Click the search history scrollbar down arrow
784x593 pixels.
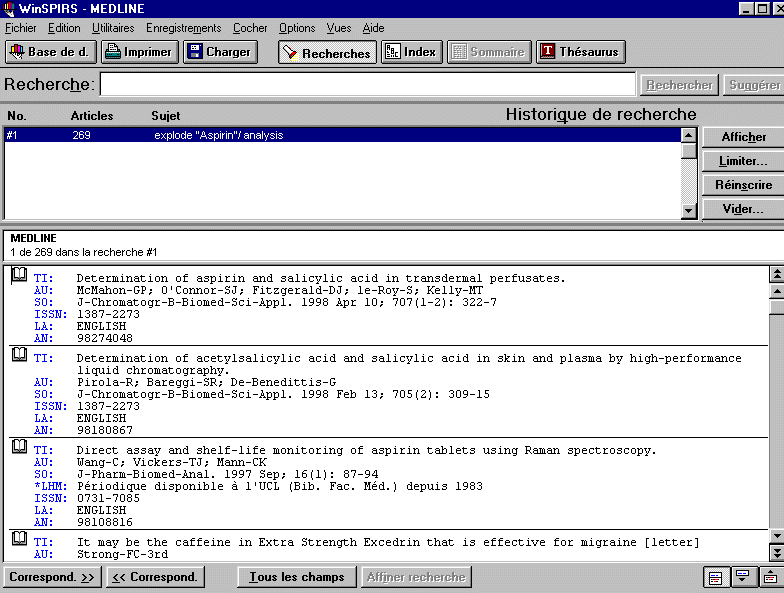(x=688, y=210)
